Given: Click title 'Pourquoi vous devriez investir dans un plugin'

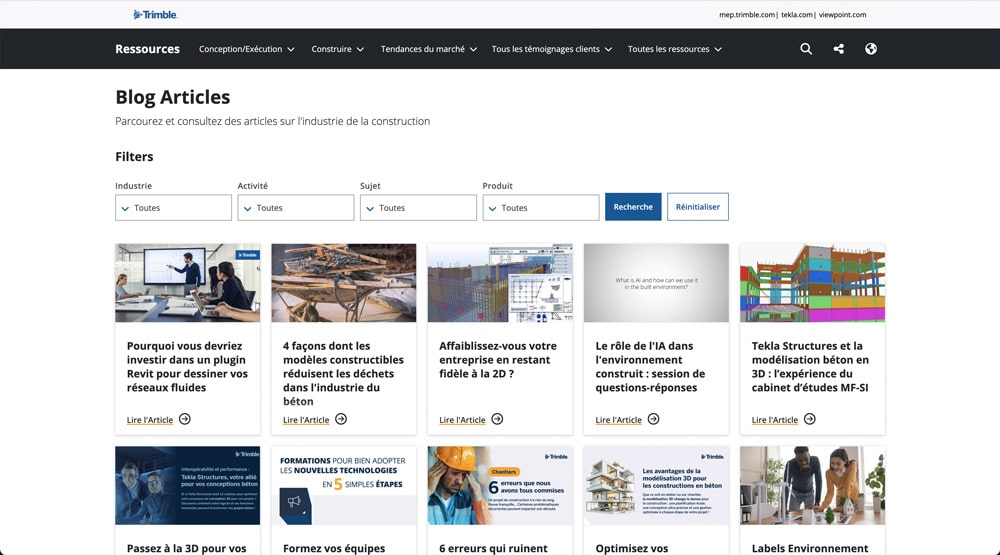Looking at the screenshot, I should click(188, 367).
